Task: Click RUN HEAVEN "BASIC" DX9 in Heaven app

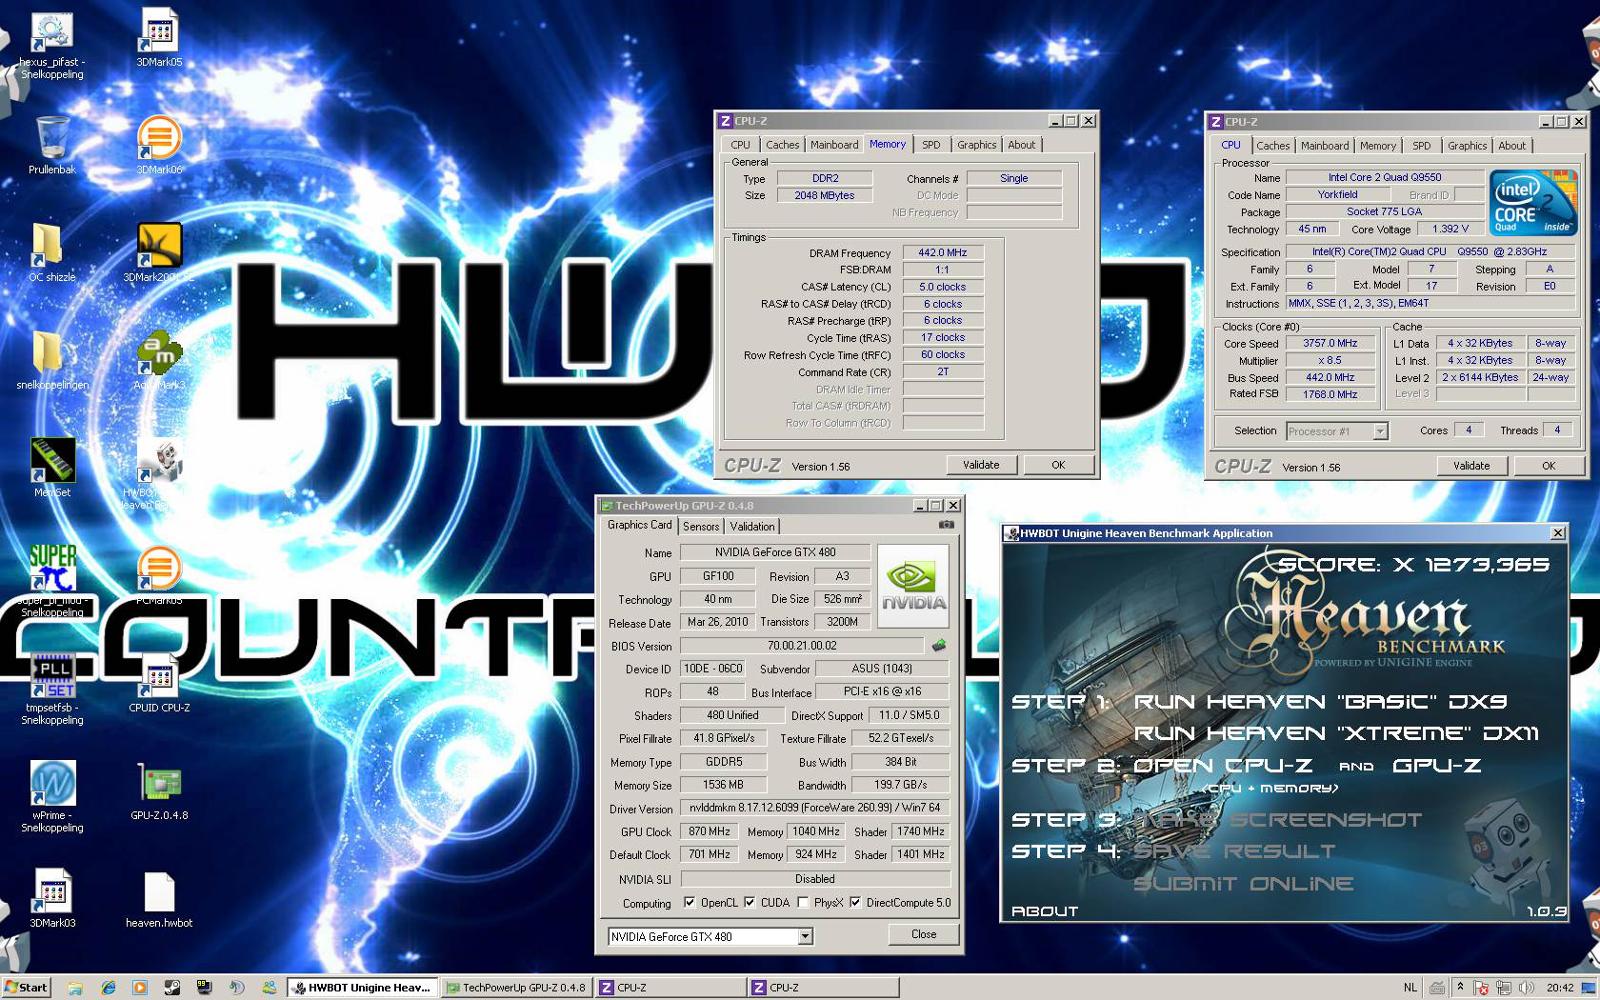Action: click(x=1320, y=702)
